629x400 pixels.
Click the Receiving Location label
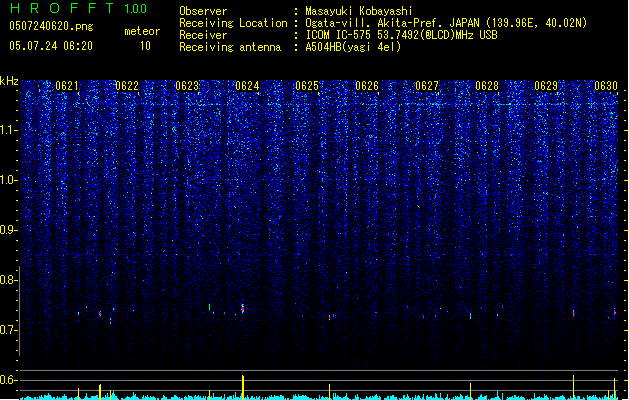tap(233, 23)
